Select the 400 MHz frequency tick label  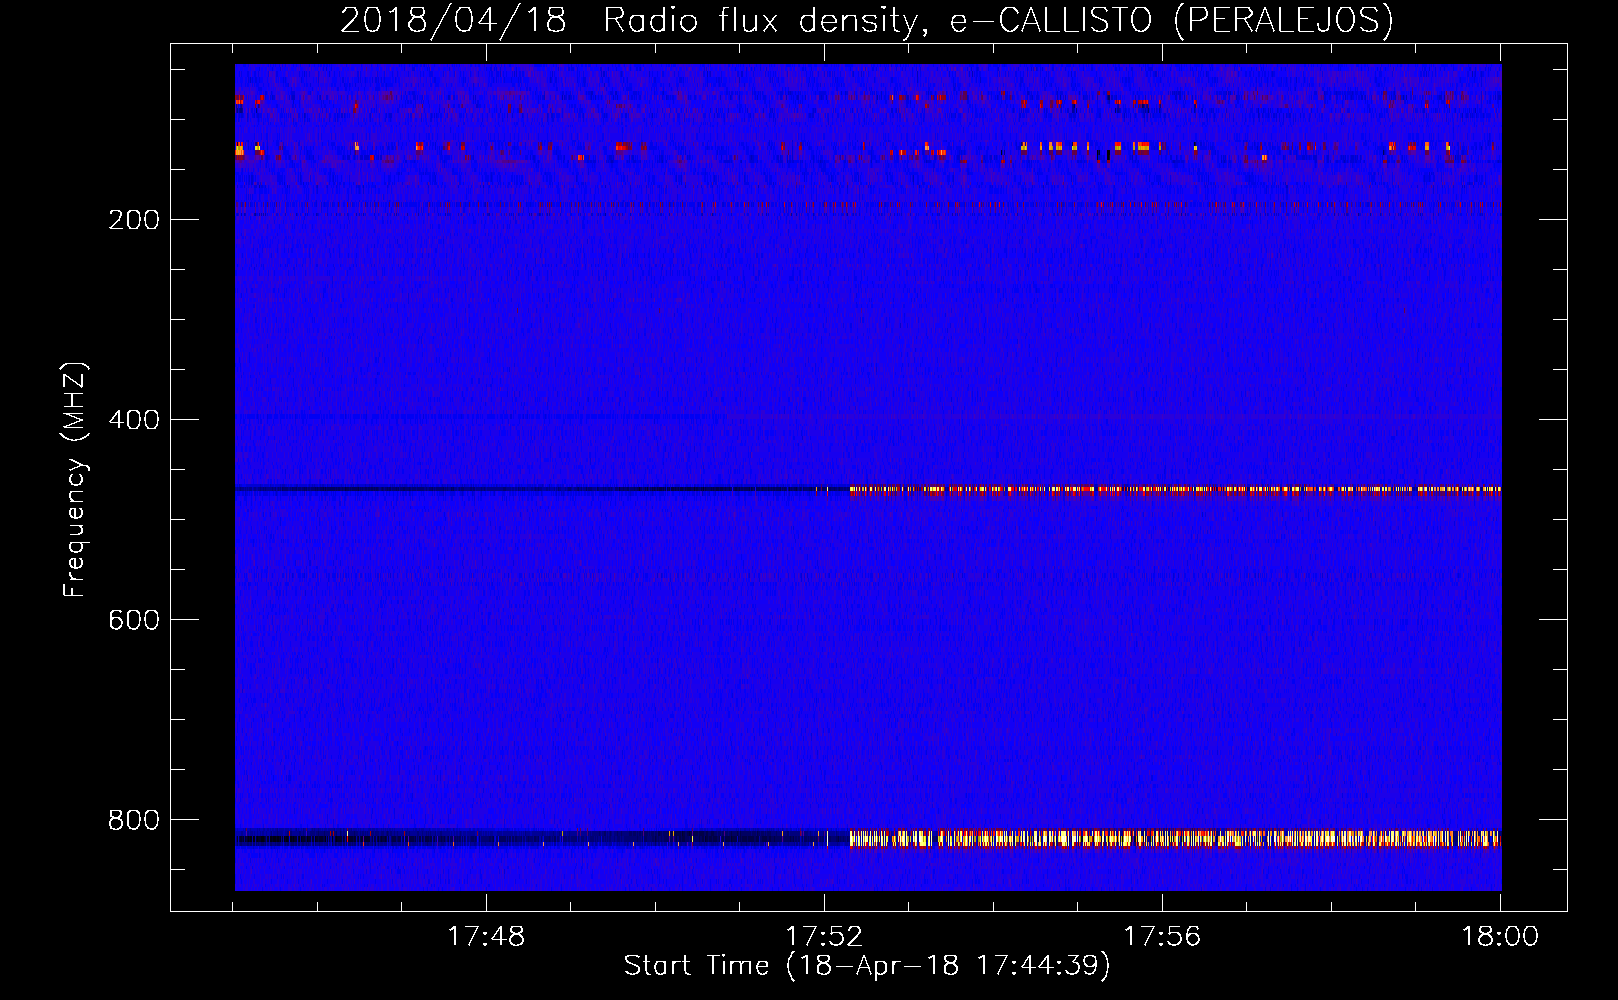point(133,420)
